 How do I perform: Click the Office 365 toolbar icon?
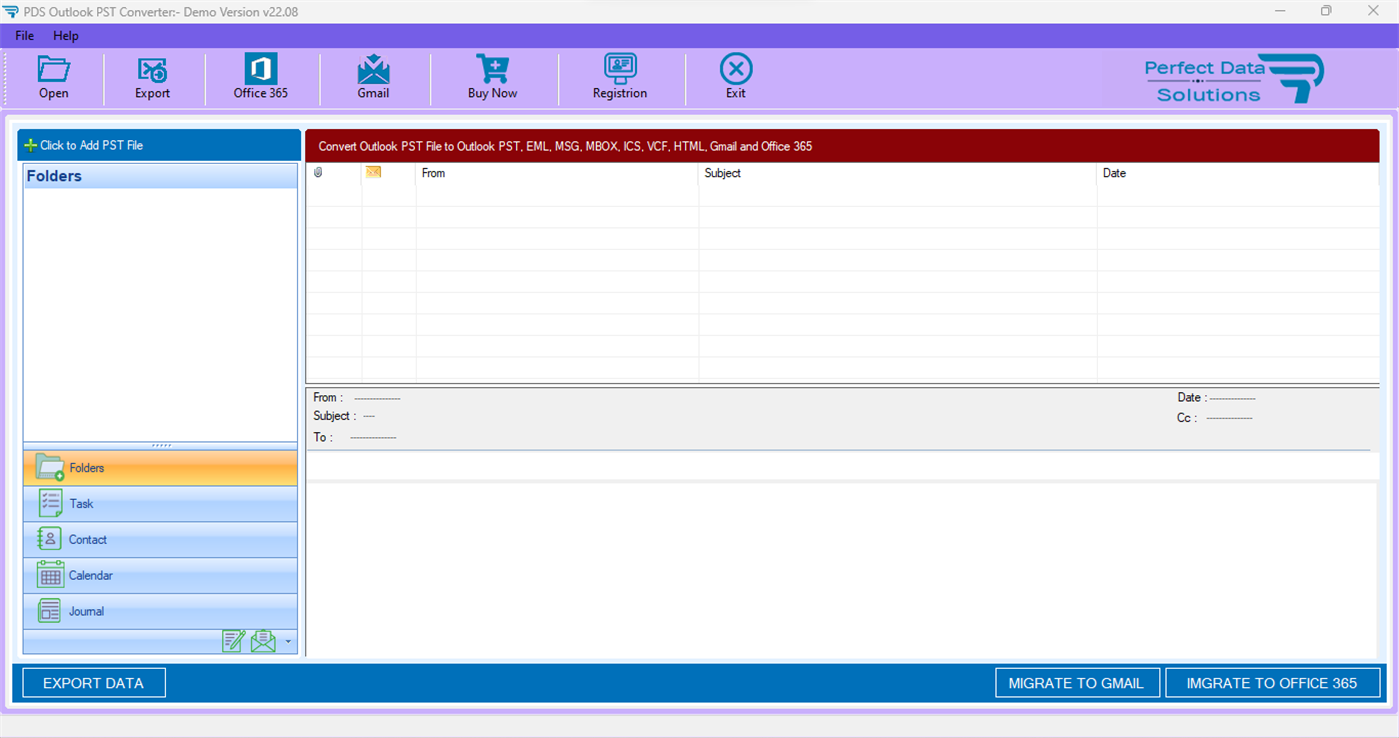pos(260,77)
